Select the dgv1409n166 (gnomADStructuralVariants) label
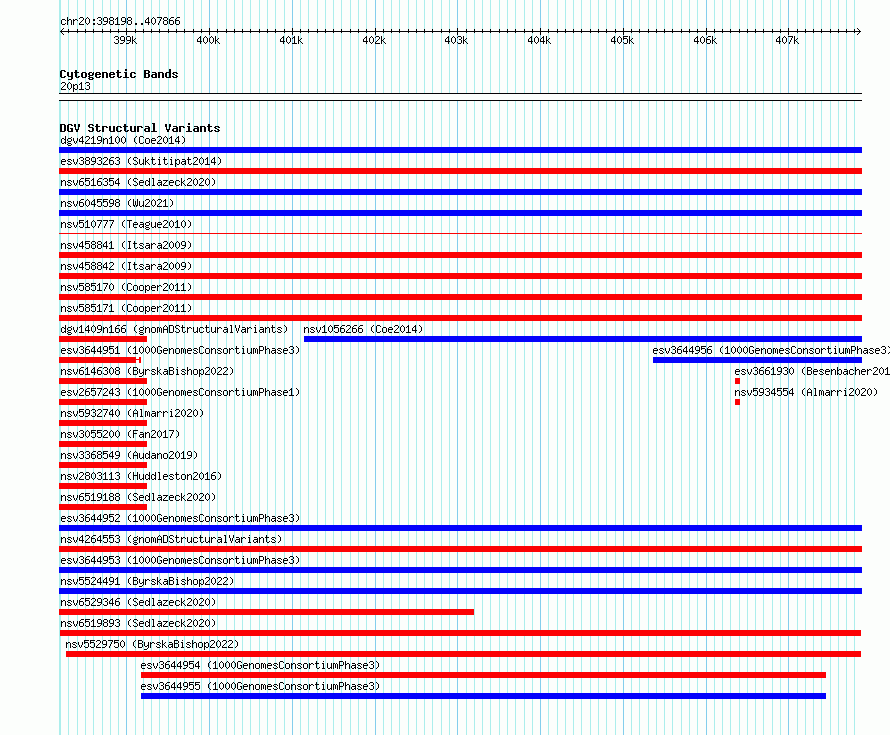This screenshot has height=735, width=890. tap(174, 329)
